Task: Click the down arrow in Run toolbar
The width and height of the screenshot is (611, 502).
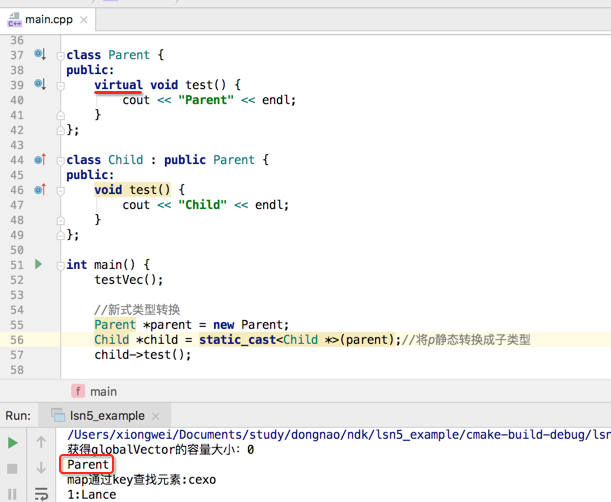Action: pos(41,467)
